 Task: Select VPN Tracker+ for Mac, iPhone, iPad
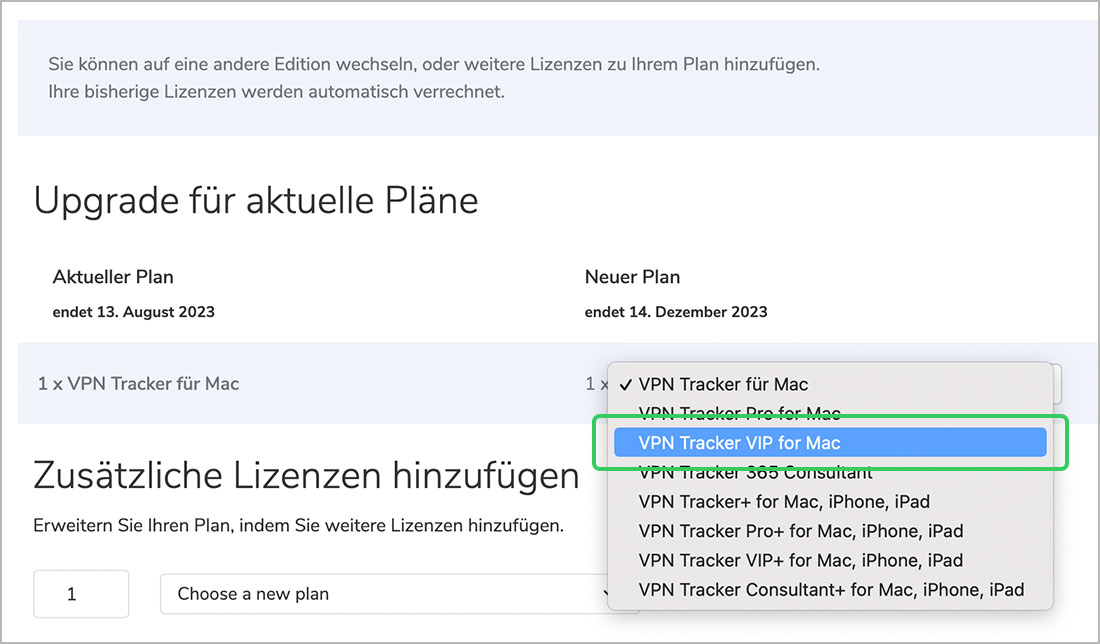[x=785, y=501]
